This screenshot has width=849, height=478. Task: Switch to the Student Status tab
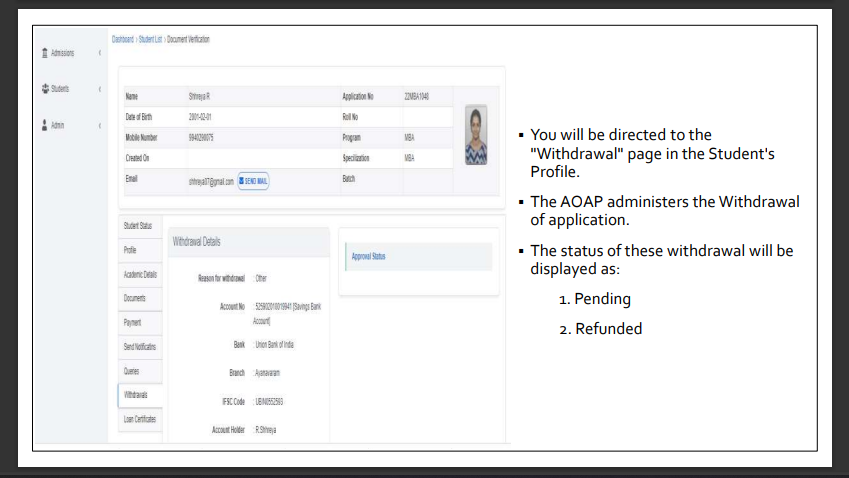coord(138,226)
